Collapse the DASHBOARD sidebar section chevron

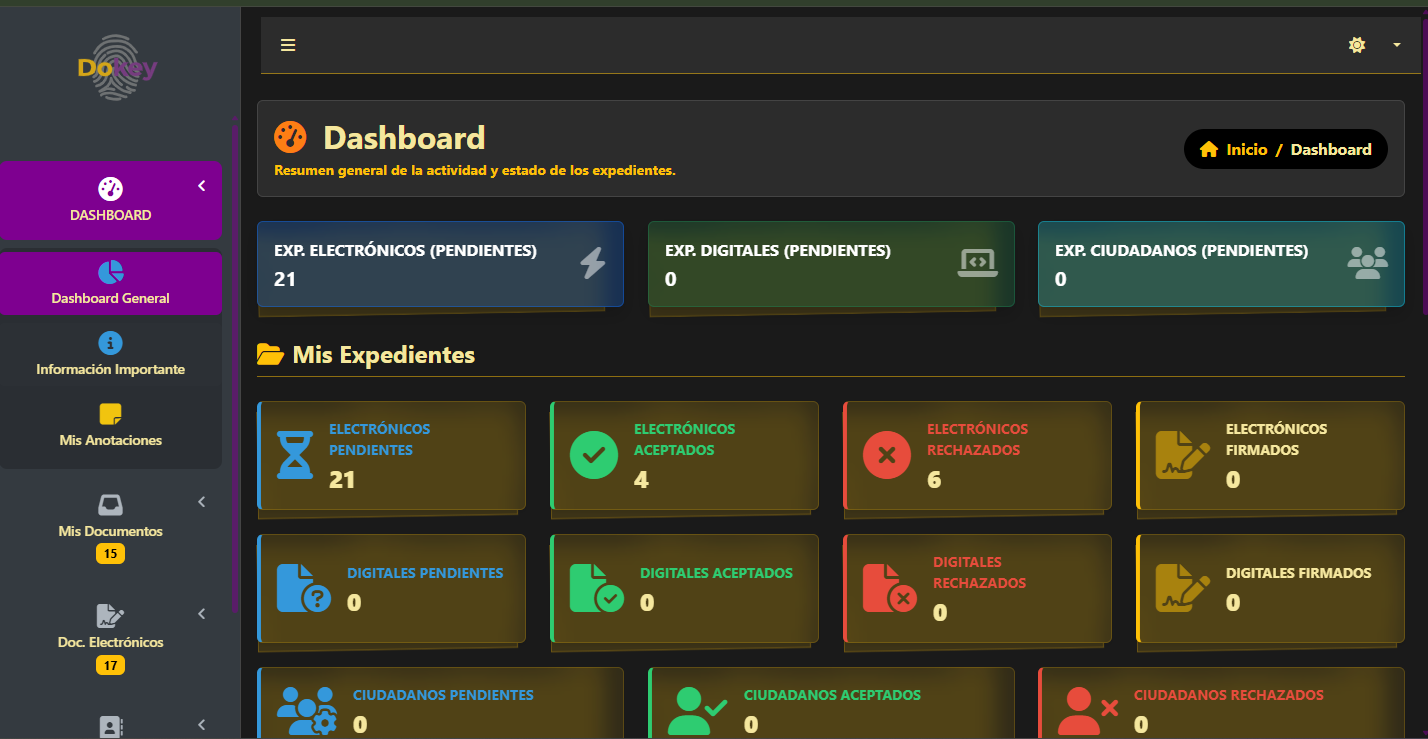pos(201,186)
